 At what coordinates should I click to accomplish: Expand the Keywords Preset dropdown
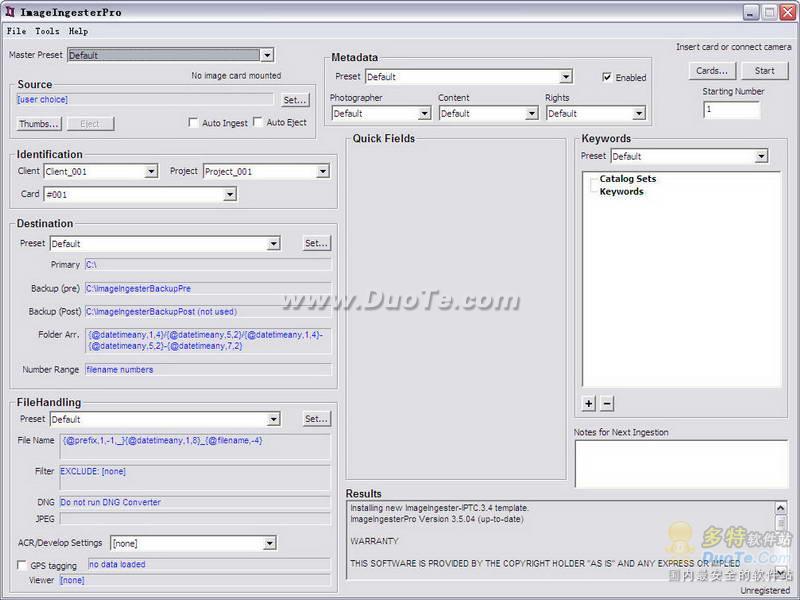(761, 156)
